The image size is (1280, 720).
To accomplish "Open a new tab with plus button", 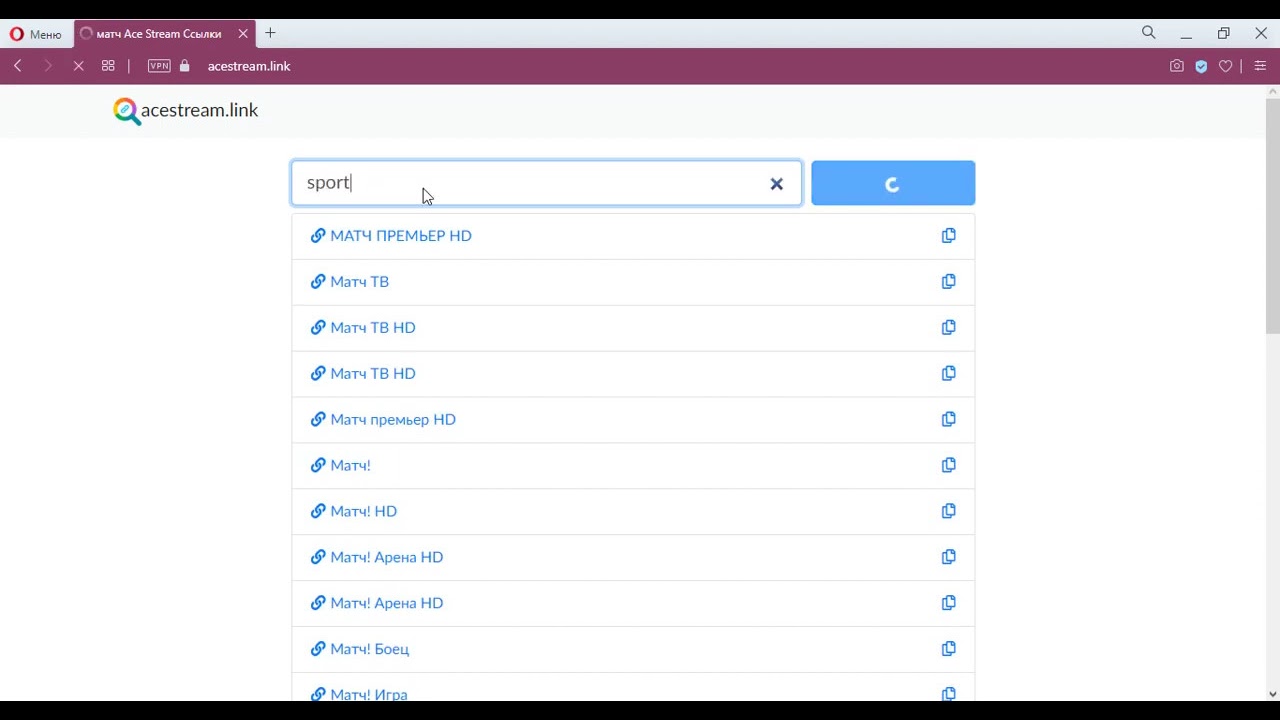I will tap(270, 33).
